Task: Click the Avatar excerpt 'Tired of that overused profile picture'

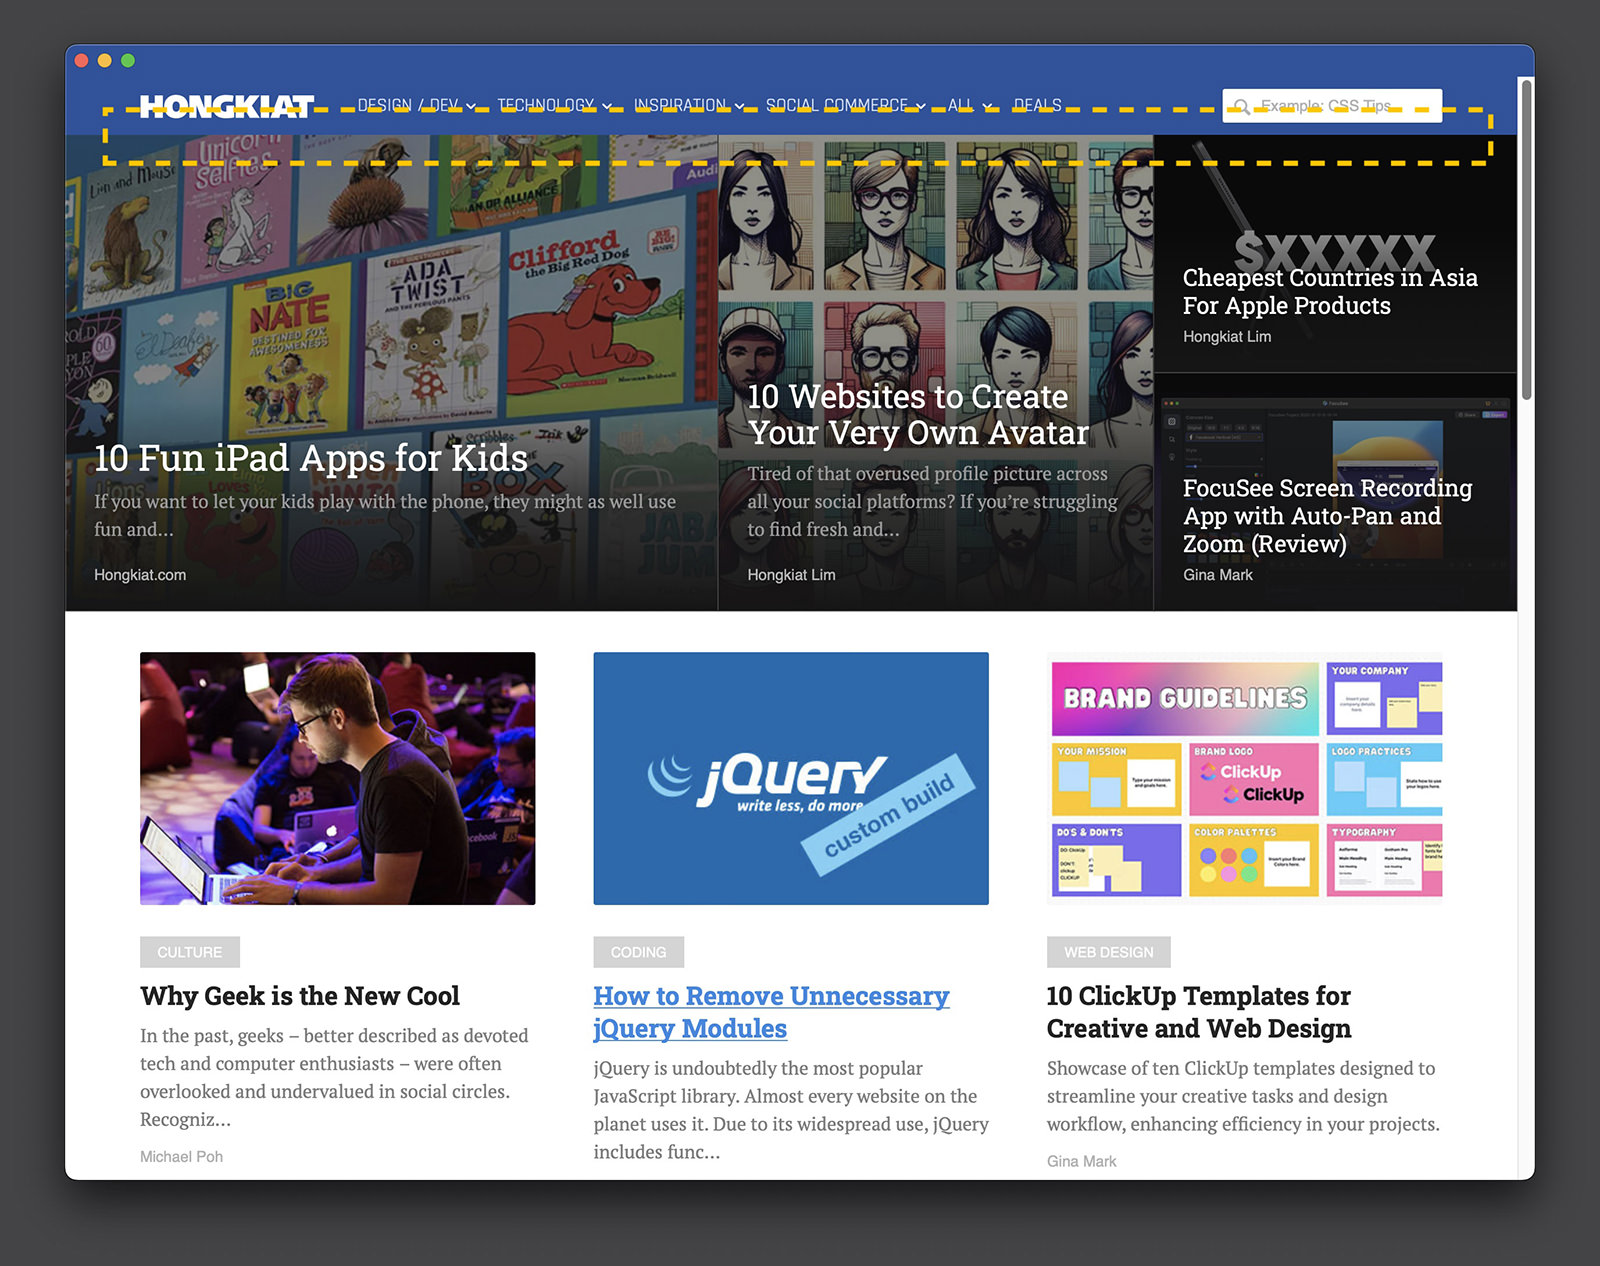Action: tap(932, 501)
